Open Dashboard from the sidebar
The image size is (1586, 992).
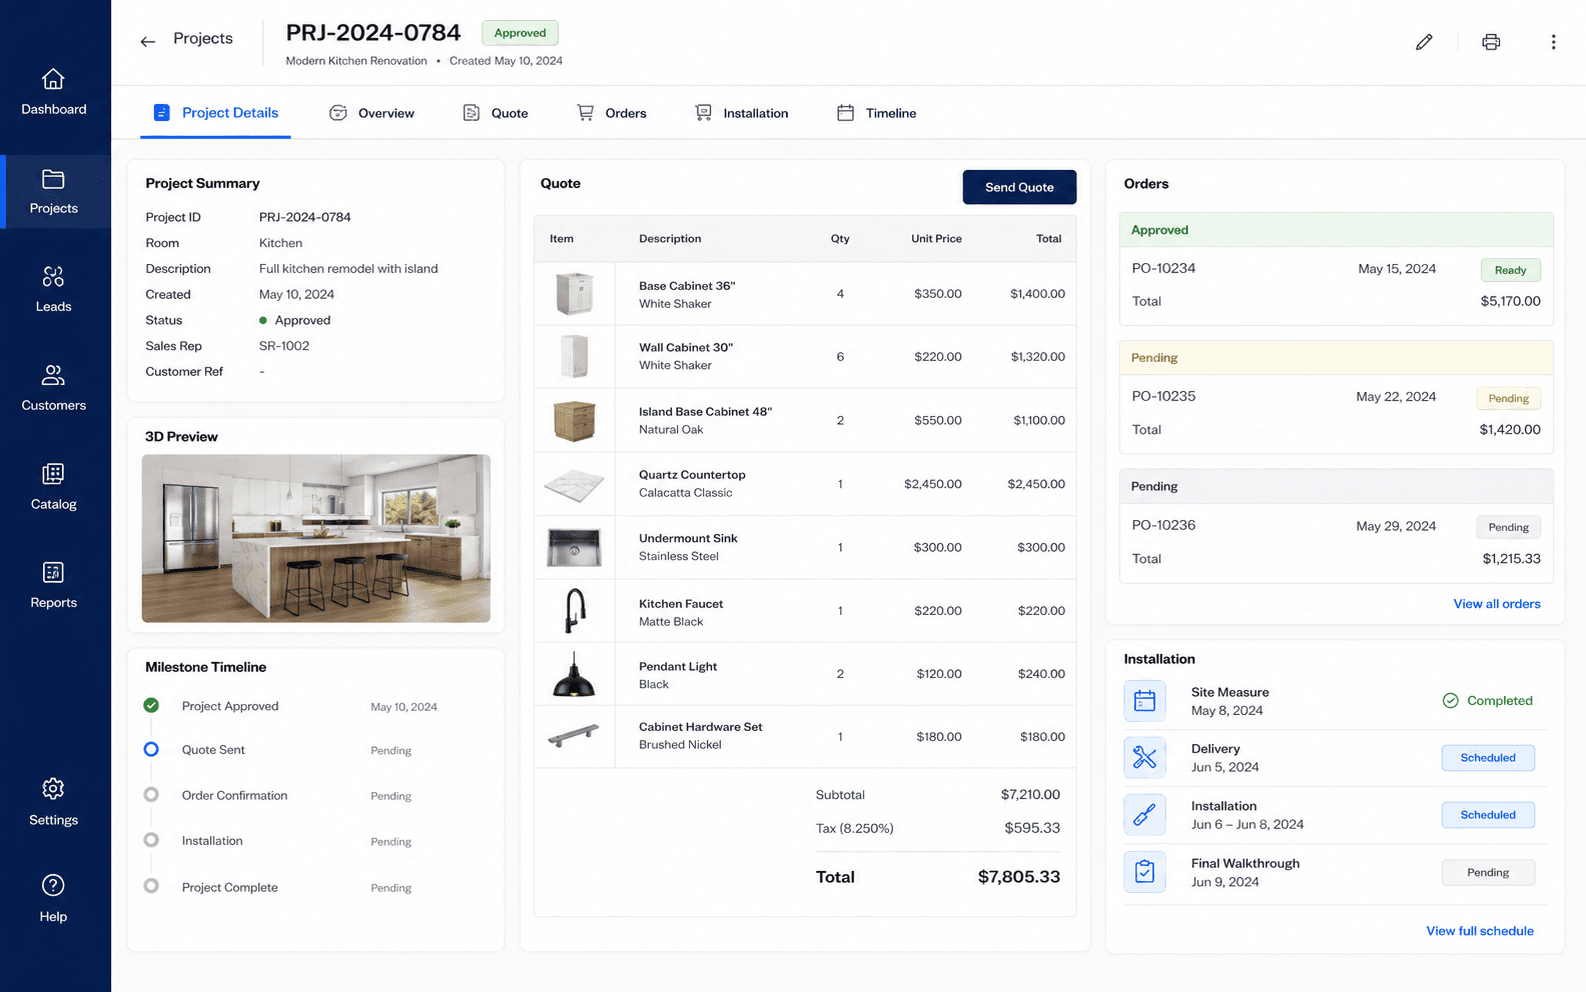54,92
